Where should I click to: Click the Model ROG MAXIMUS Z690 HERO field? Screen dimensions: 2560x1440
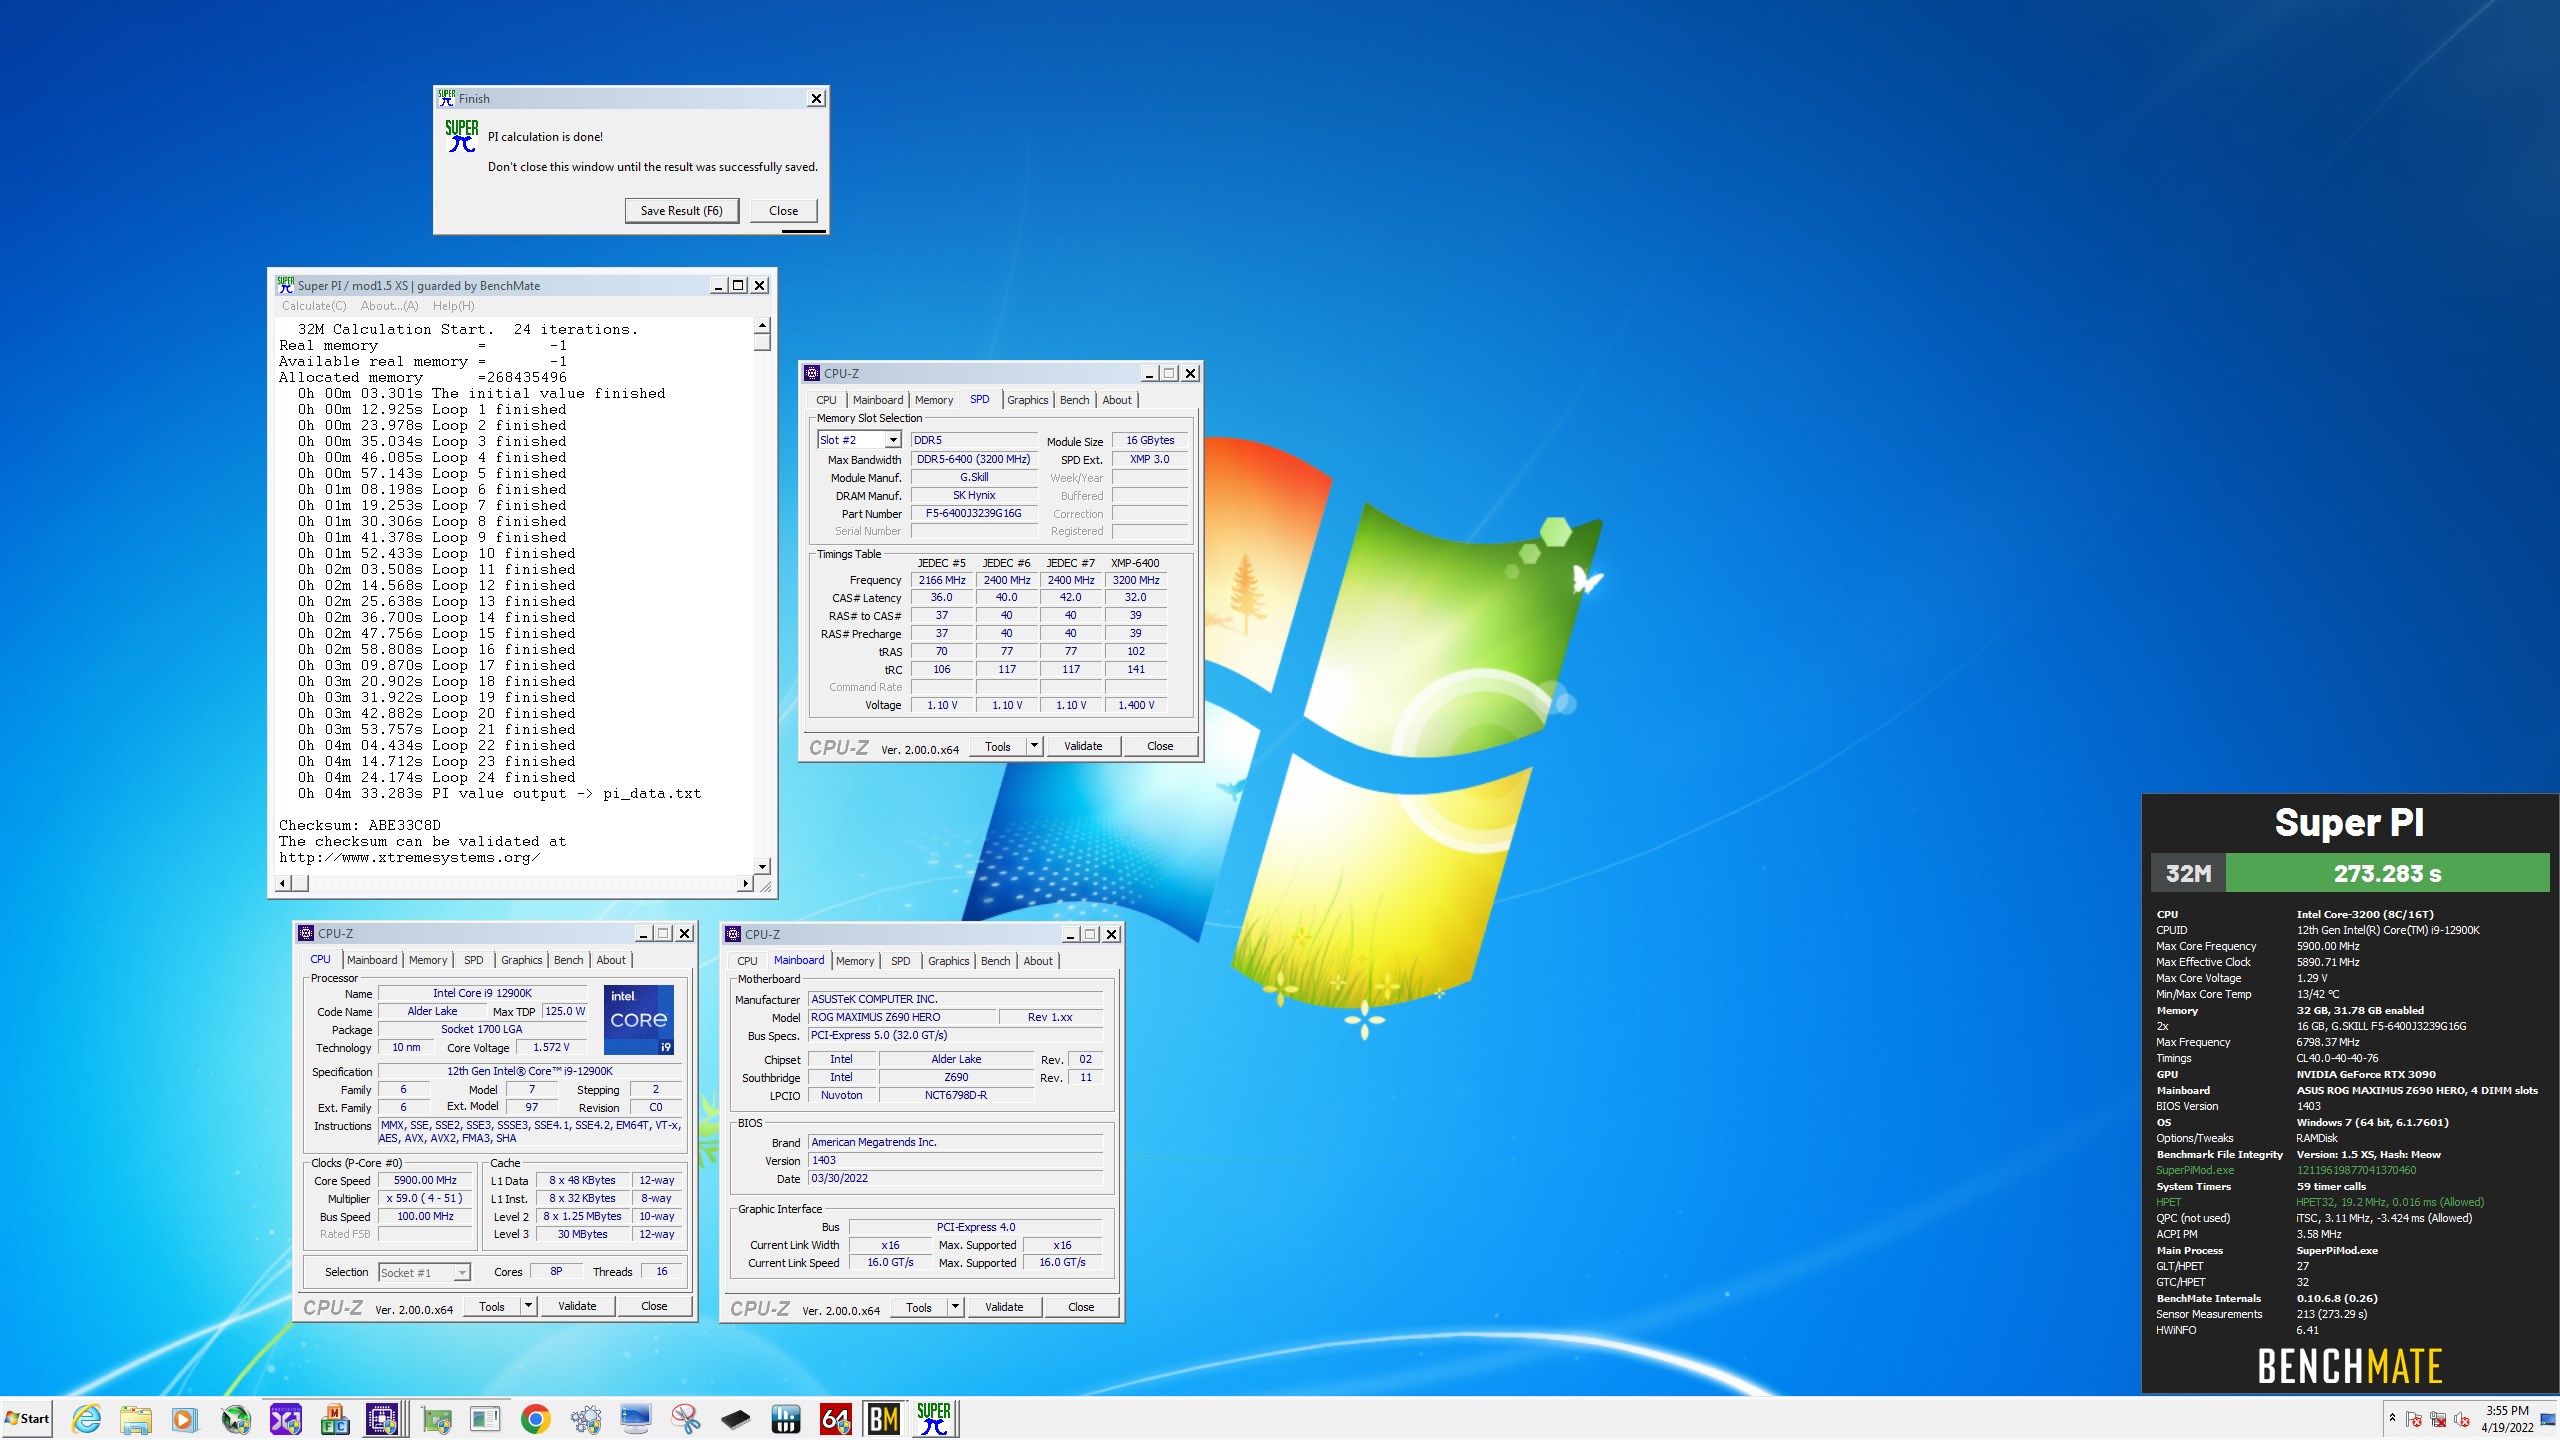pos(903,1017)
